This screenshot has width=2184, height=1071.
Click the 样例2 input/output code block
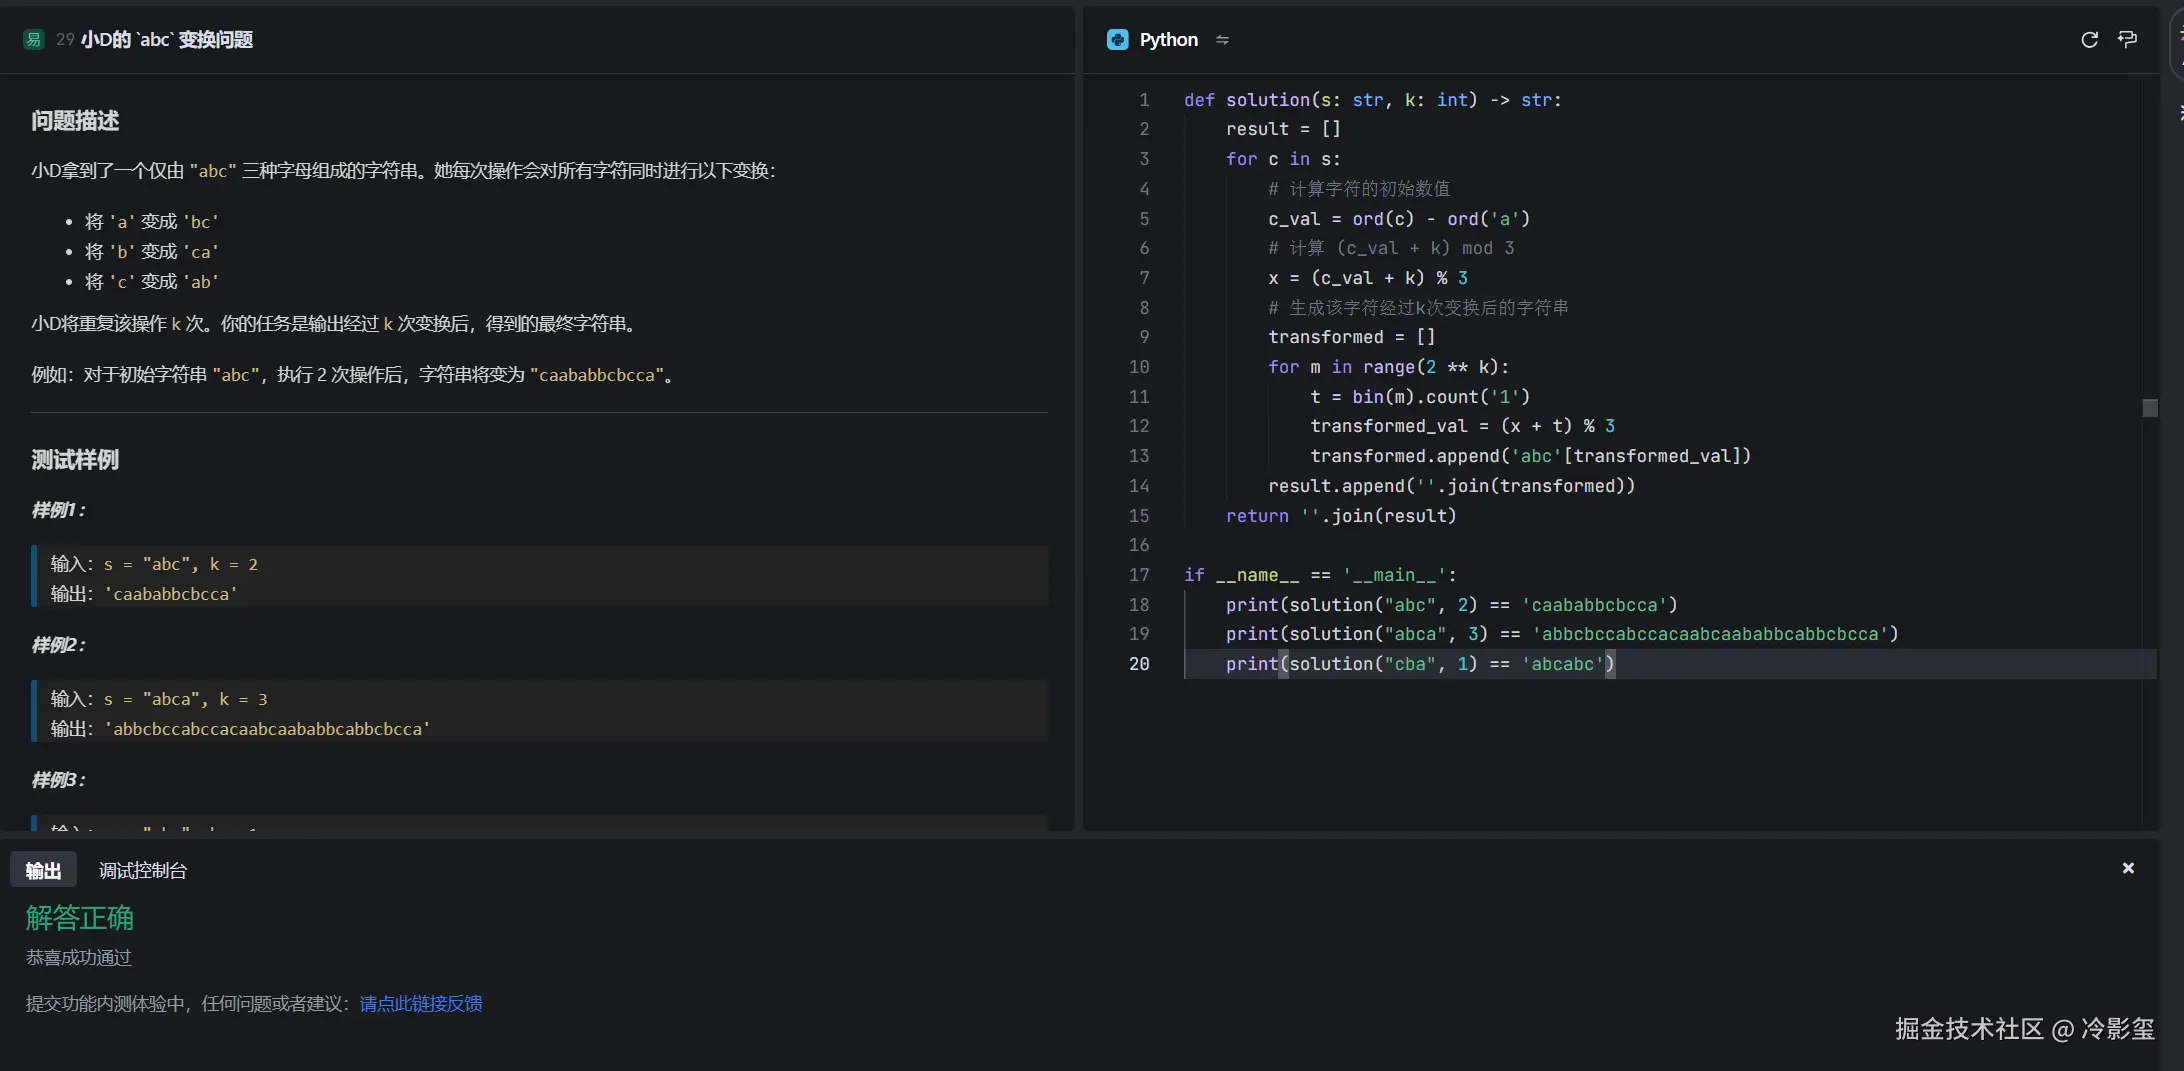pyautogui.click(x=540, y=713)
